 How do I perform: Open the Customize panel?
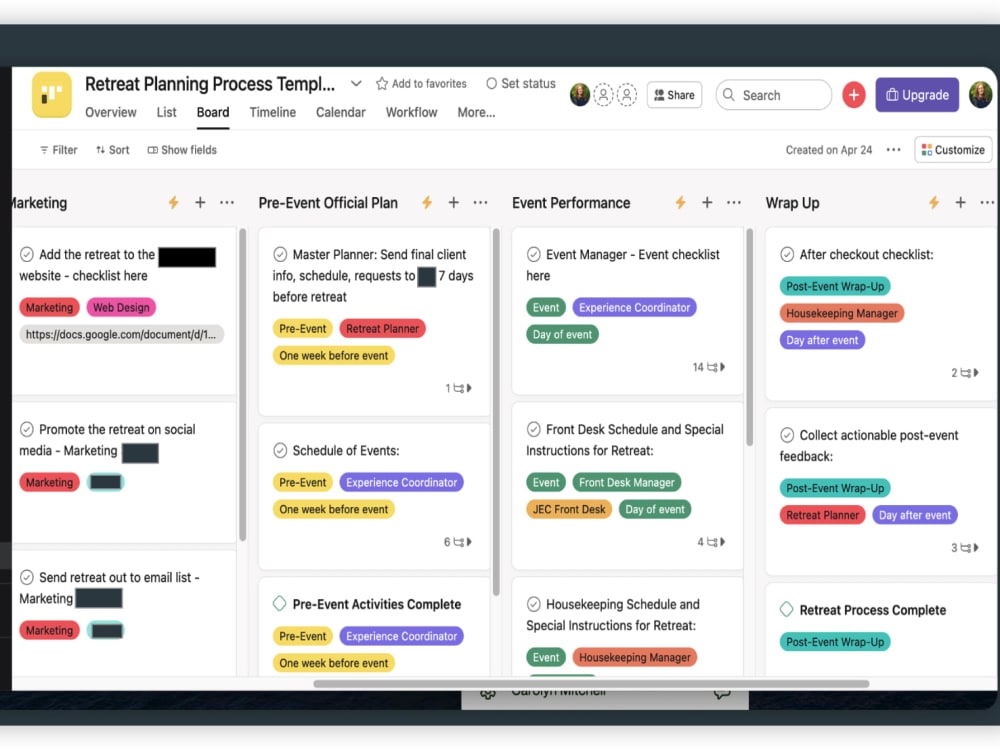pos(953,149)
